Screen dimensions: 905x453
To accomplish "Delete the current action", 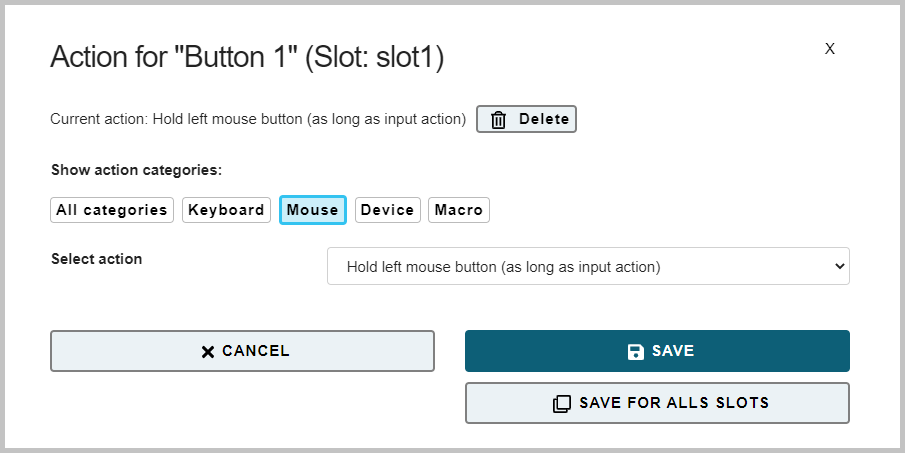I will point(526,119).
